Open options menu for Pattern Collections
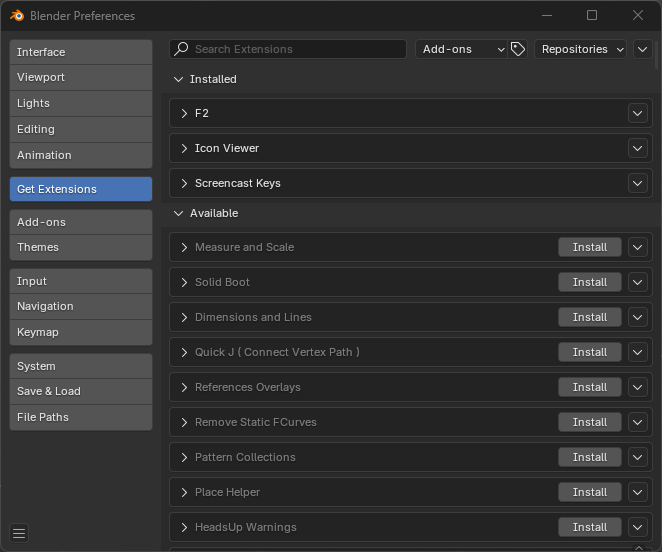Screen dimensions: 662x552 click(x=638, y=457)
